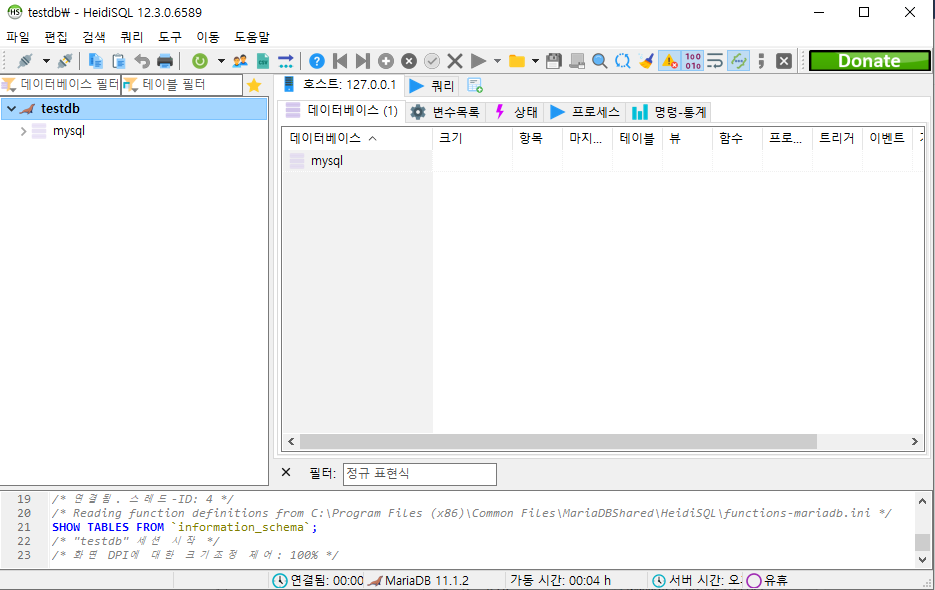Screen dimensions: 935x590
Task: Toggle the green reformat brackets icon
Action: [739, 61]
